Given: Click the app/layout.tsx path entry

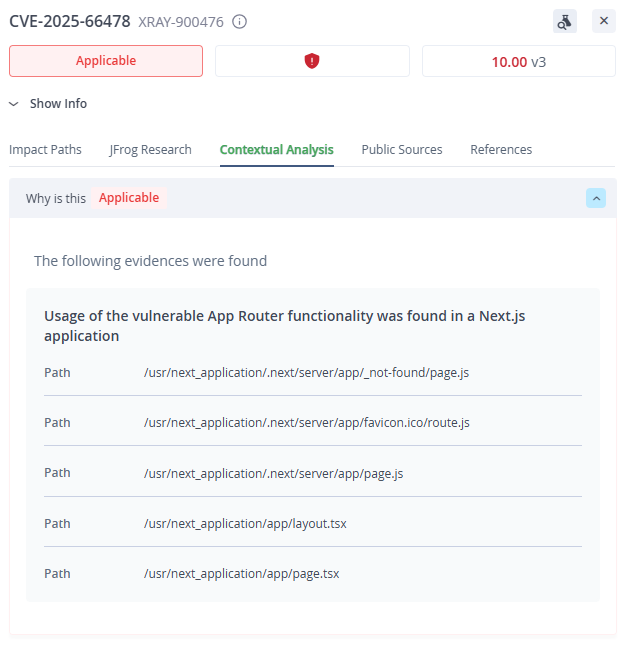Looking at the screenshot, I should (x=245, y=523).
